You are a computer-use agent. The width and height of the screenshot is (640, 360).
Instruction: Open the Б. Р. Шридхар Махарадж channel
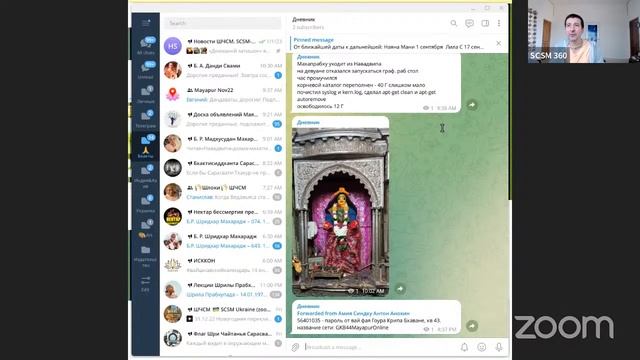[x=222, y=241]
